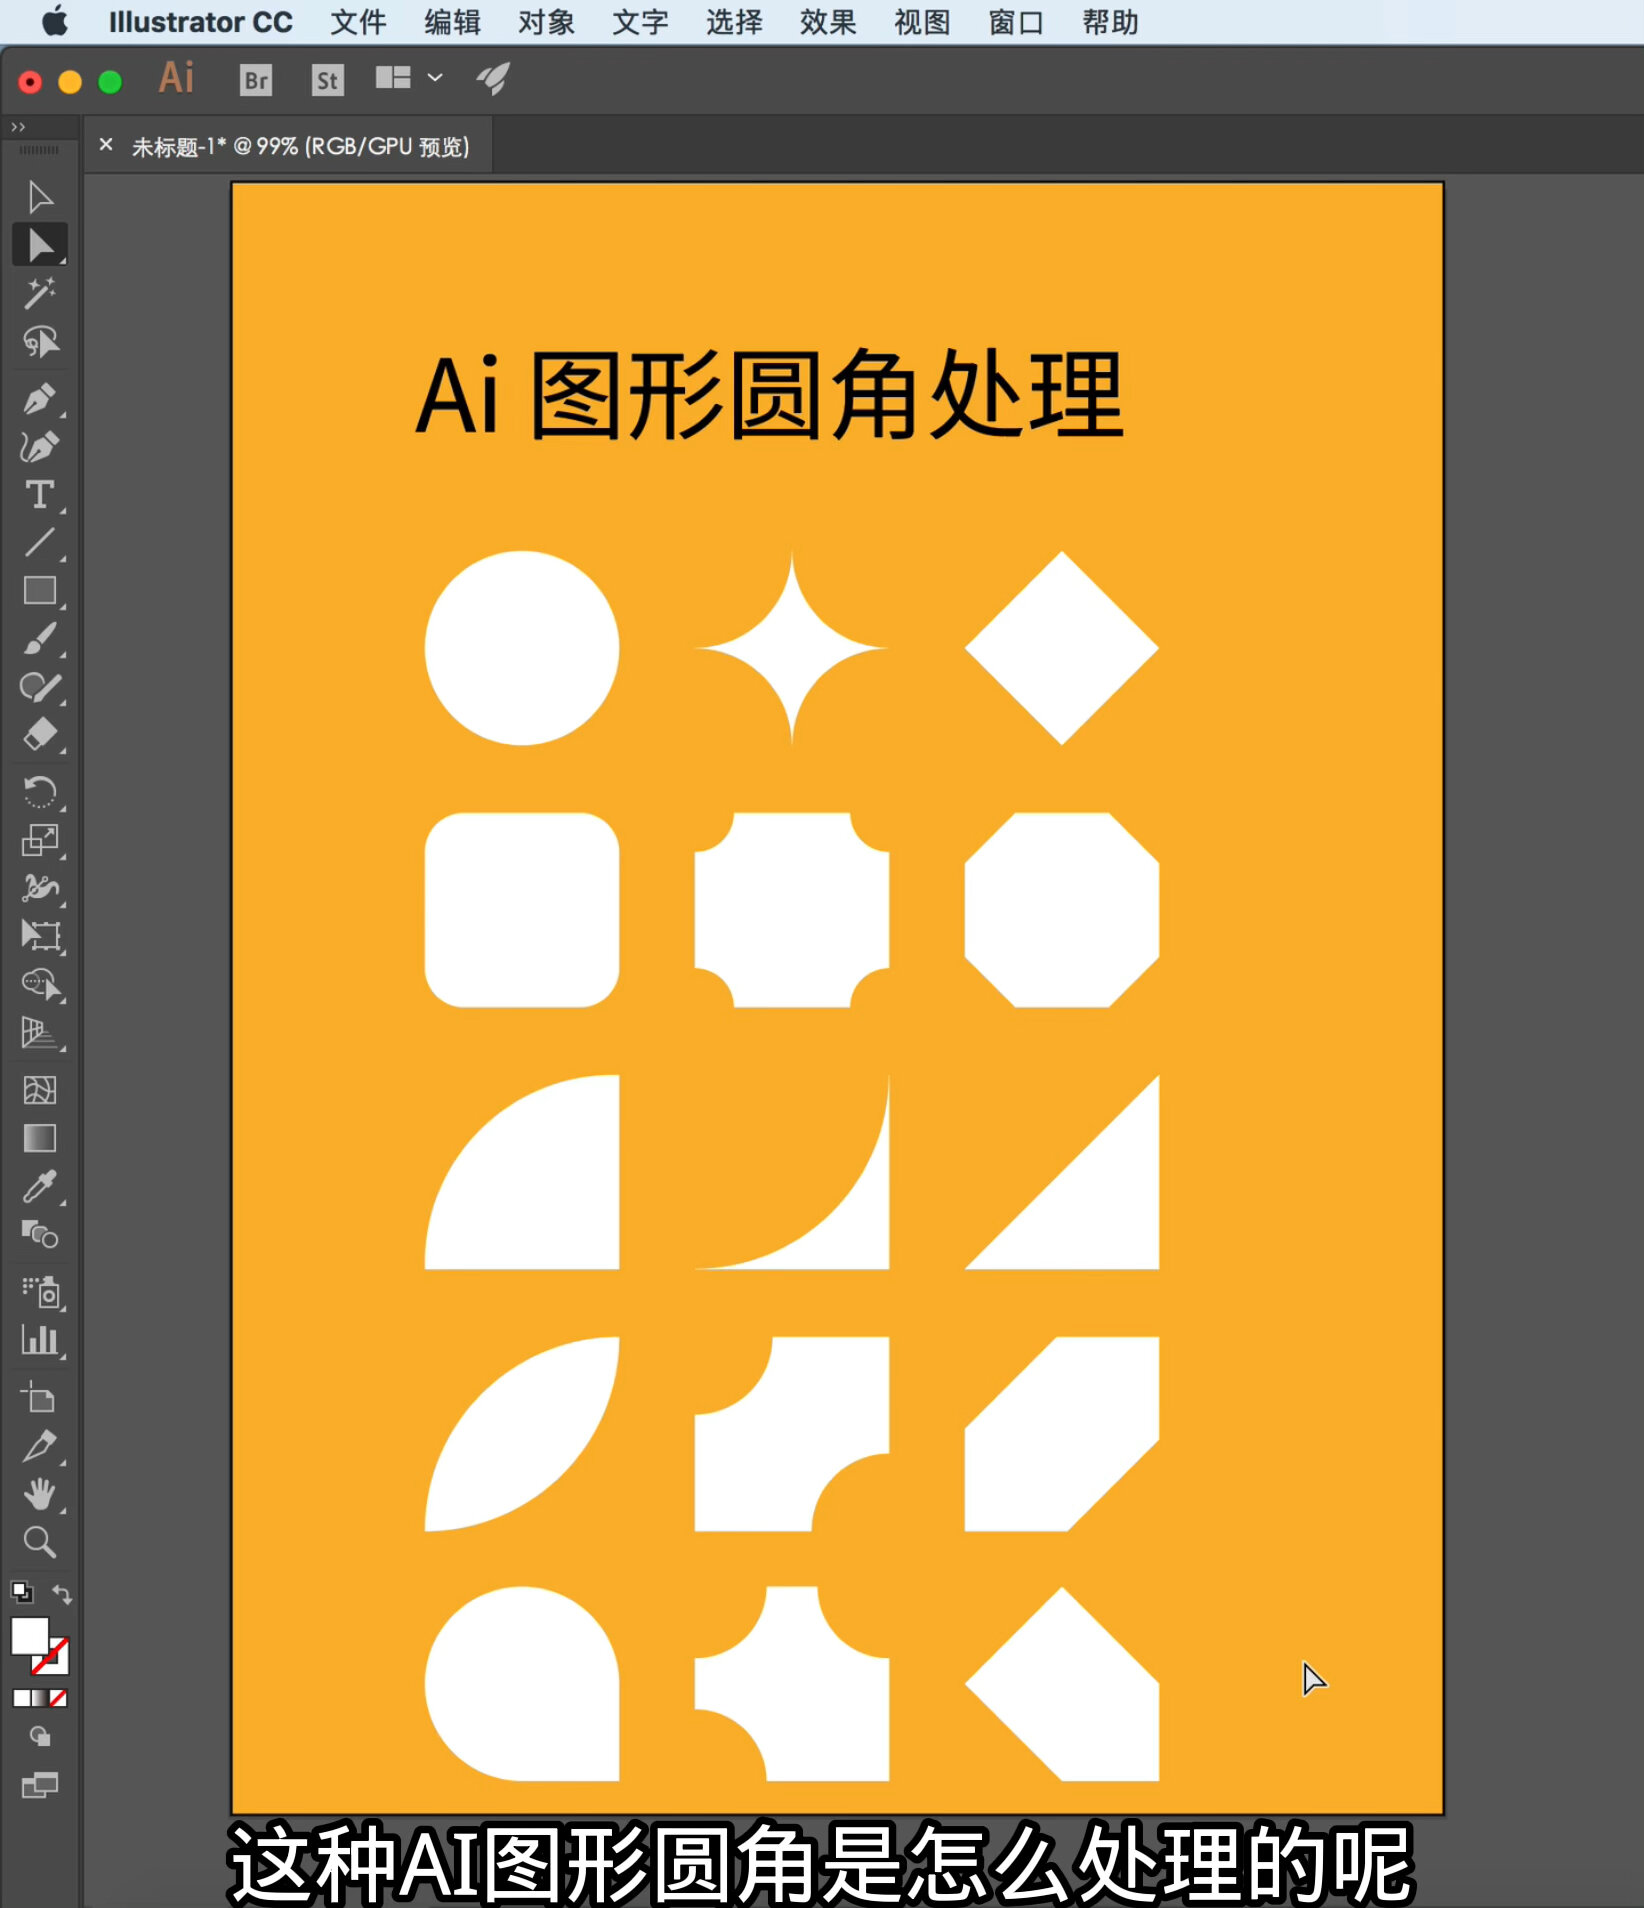The width and height of the screenshot is (1644, 1908).
Task: Open the 文件 menu
Action: pyautogui.click(x=358, y=22)
